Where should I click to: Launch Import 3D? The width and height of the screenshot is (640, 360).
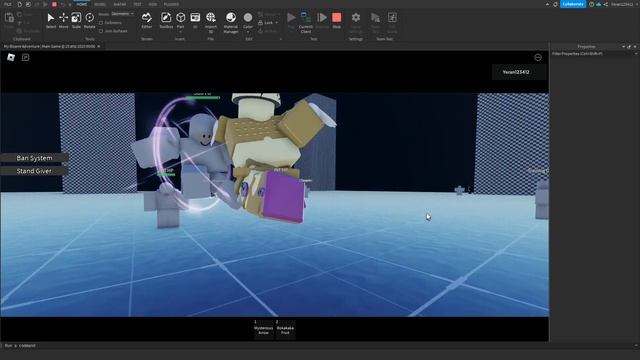point(211,22)
